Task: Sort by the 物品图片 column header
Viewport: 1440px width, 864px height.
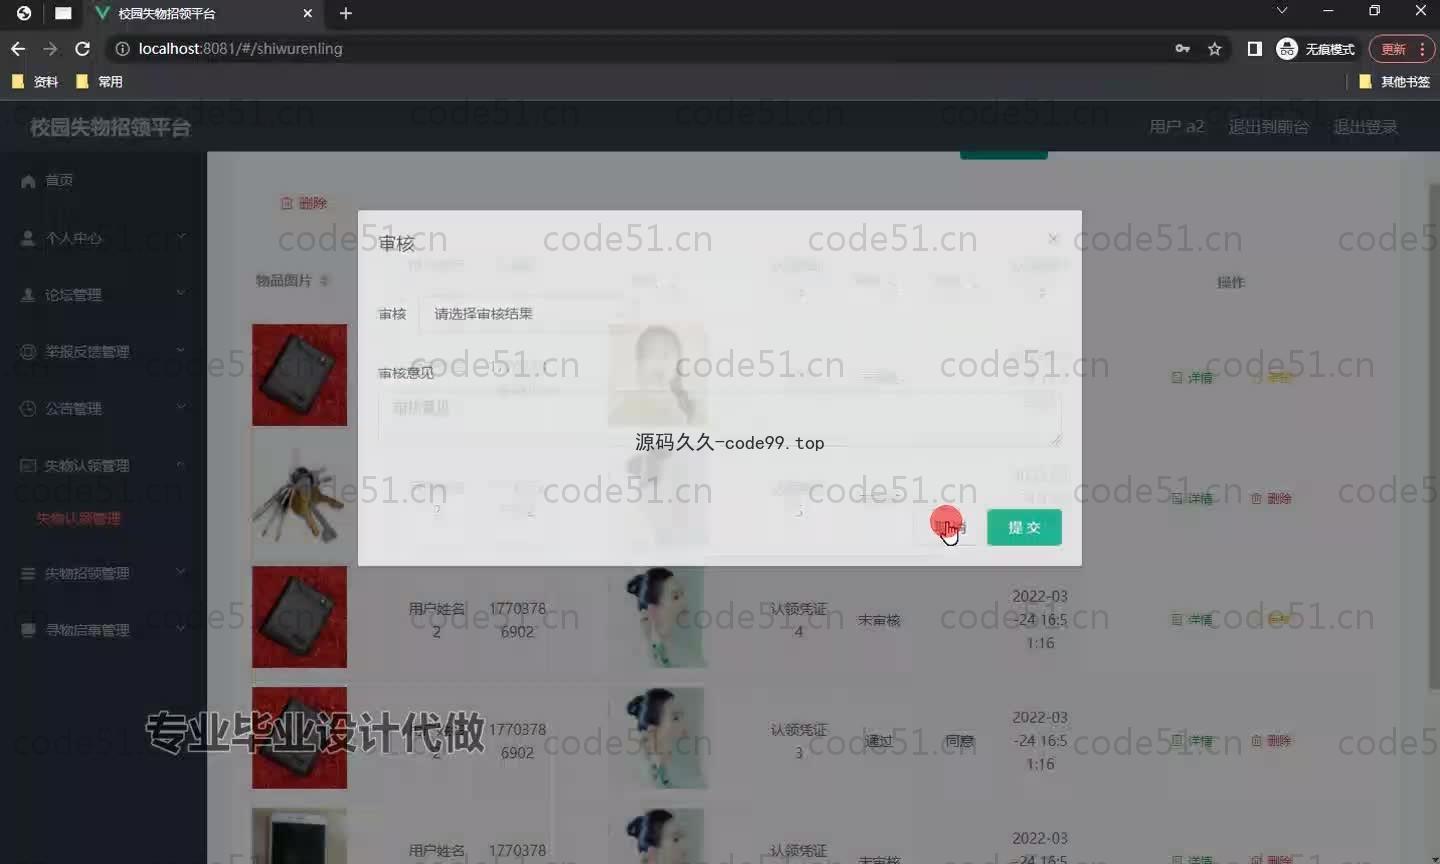Action: (x=292, y=281)
